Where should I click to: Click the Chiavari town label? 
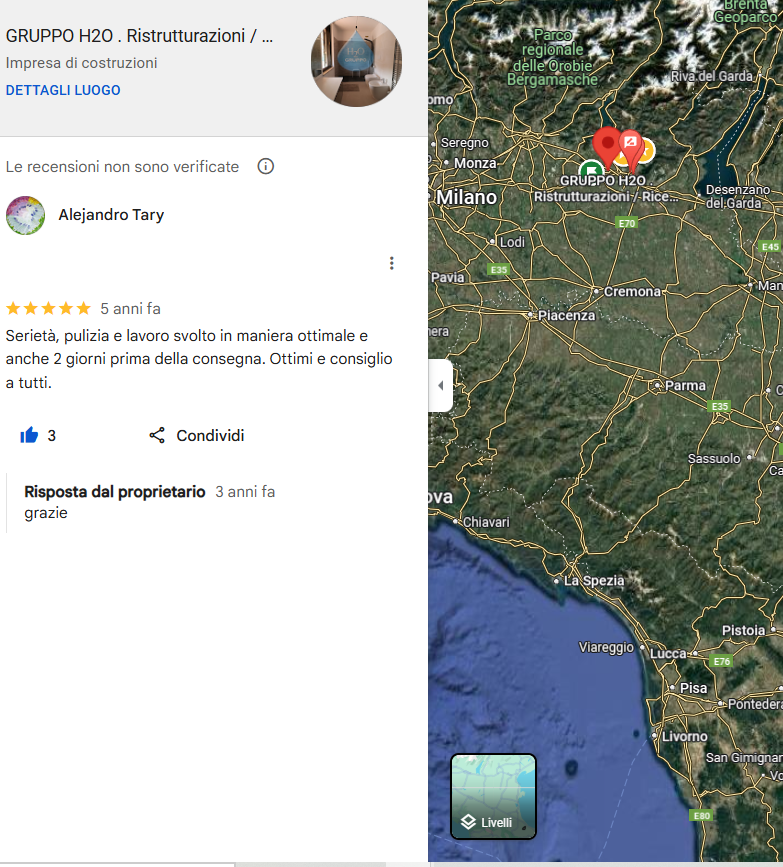click(486, 522)
